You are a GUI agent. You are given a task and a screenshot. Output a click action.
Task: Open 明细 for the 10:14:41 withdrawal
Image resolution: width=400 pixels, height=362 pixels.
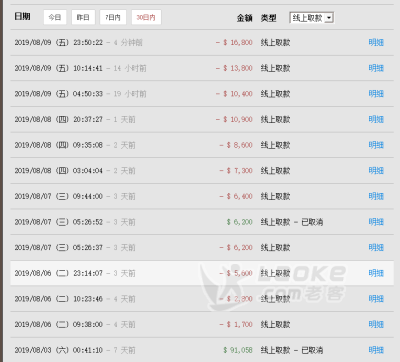(376, 68)
